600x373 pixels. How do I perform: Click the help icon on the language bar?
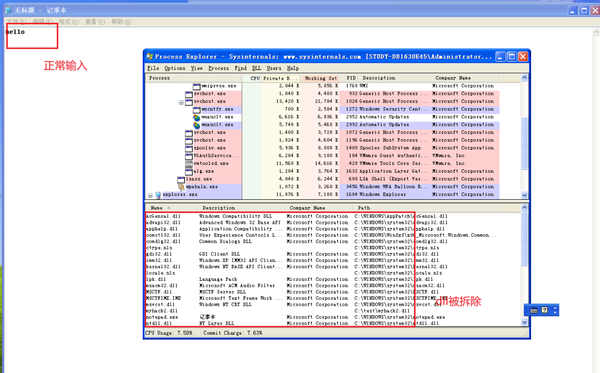coord(545,310)
